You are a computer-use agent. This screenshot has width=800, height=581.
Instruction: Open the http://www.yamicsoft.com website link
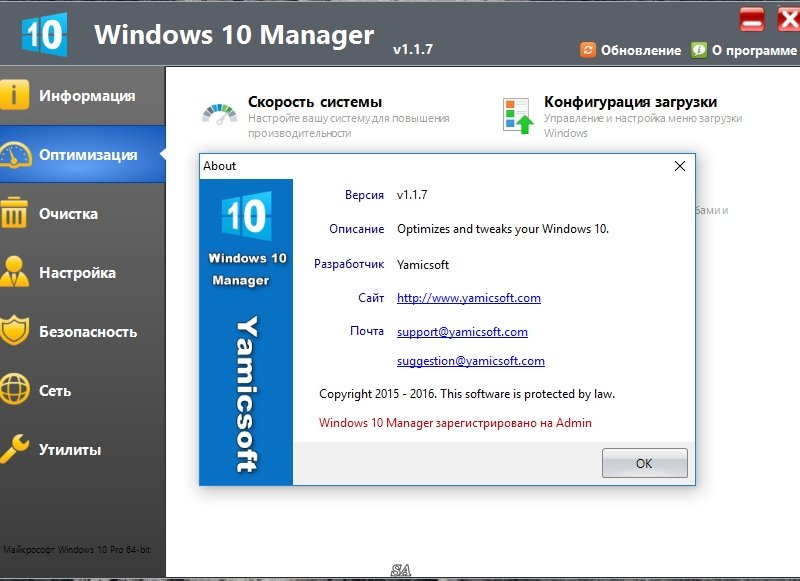tap(468, 298)
